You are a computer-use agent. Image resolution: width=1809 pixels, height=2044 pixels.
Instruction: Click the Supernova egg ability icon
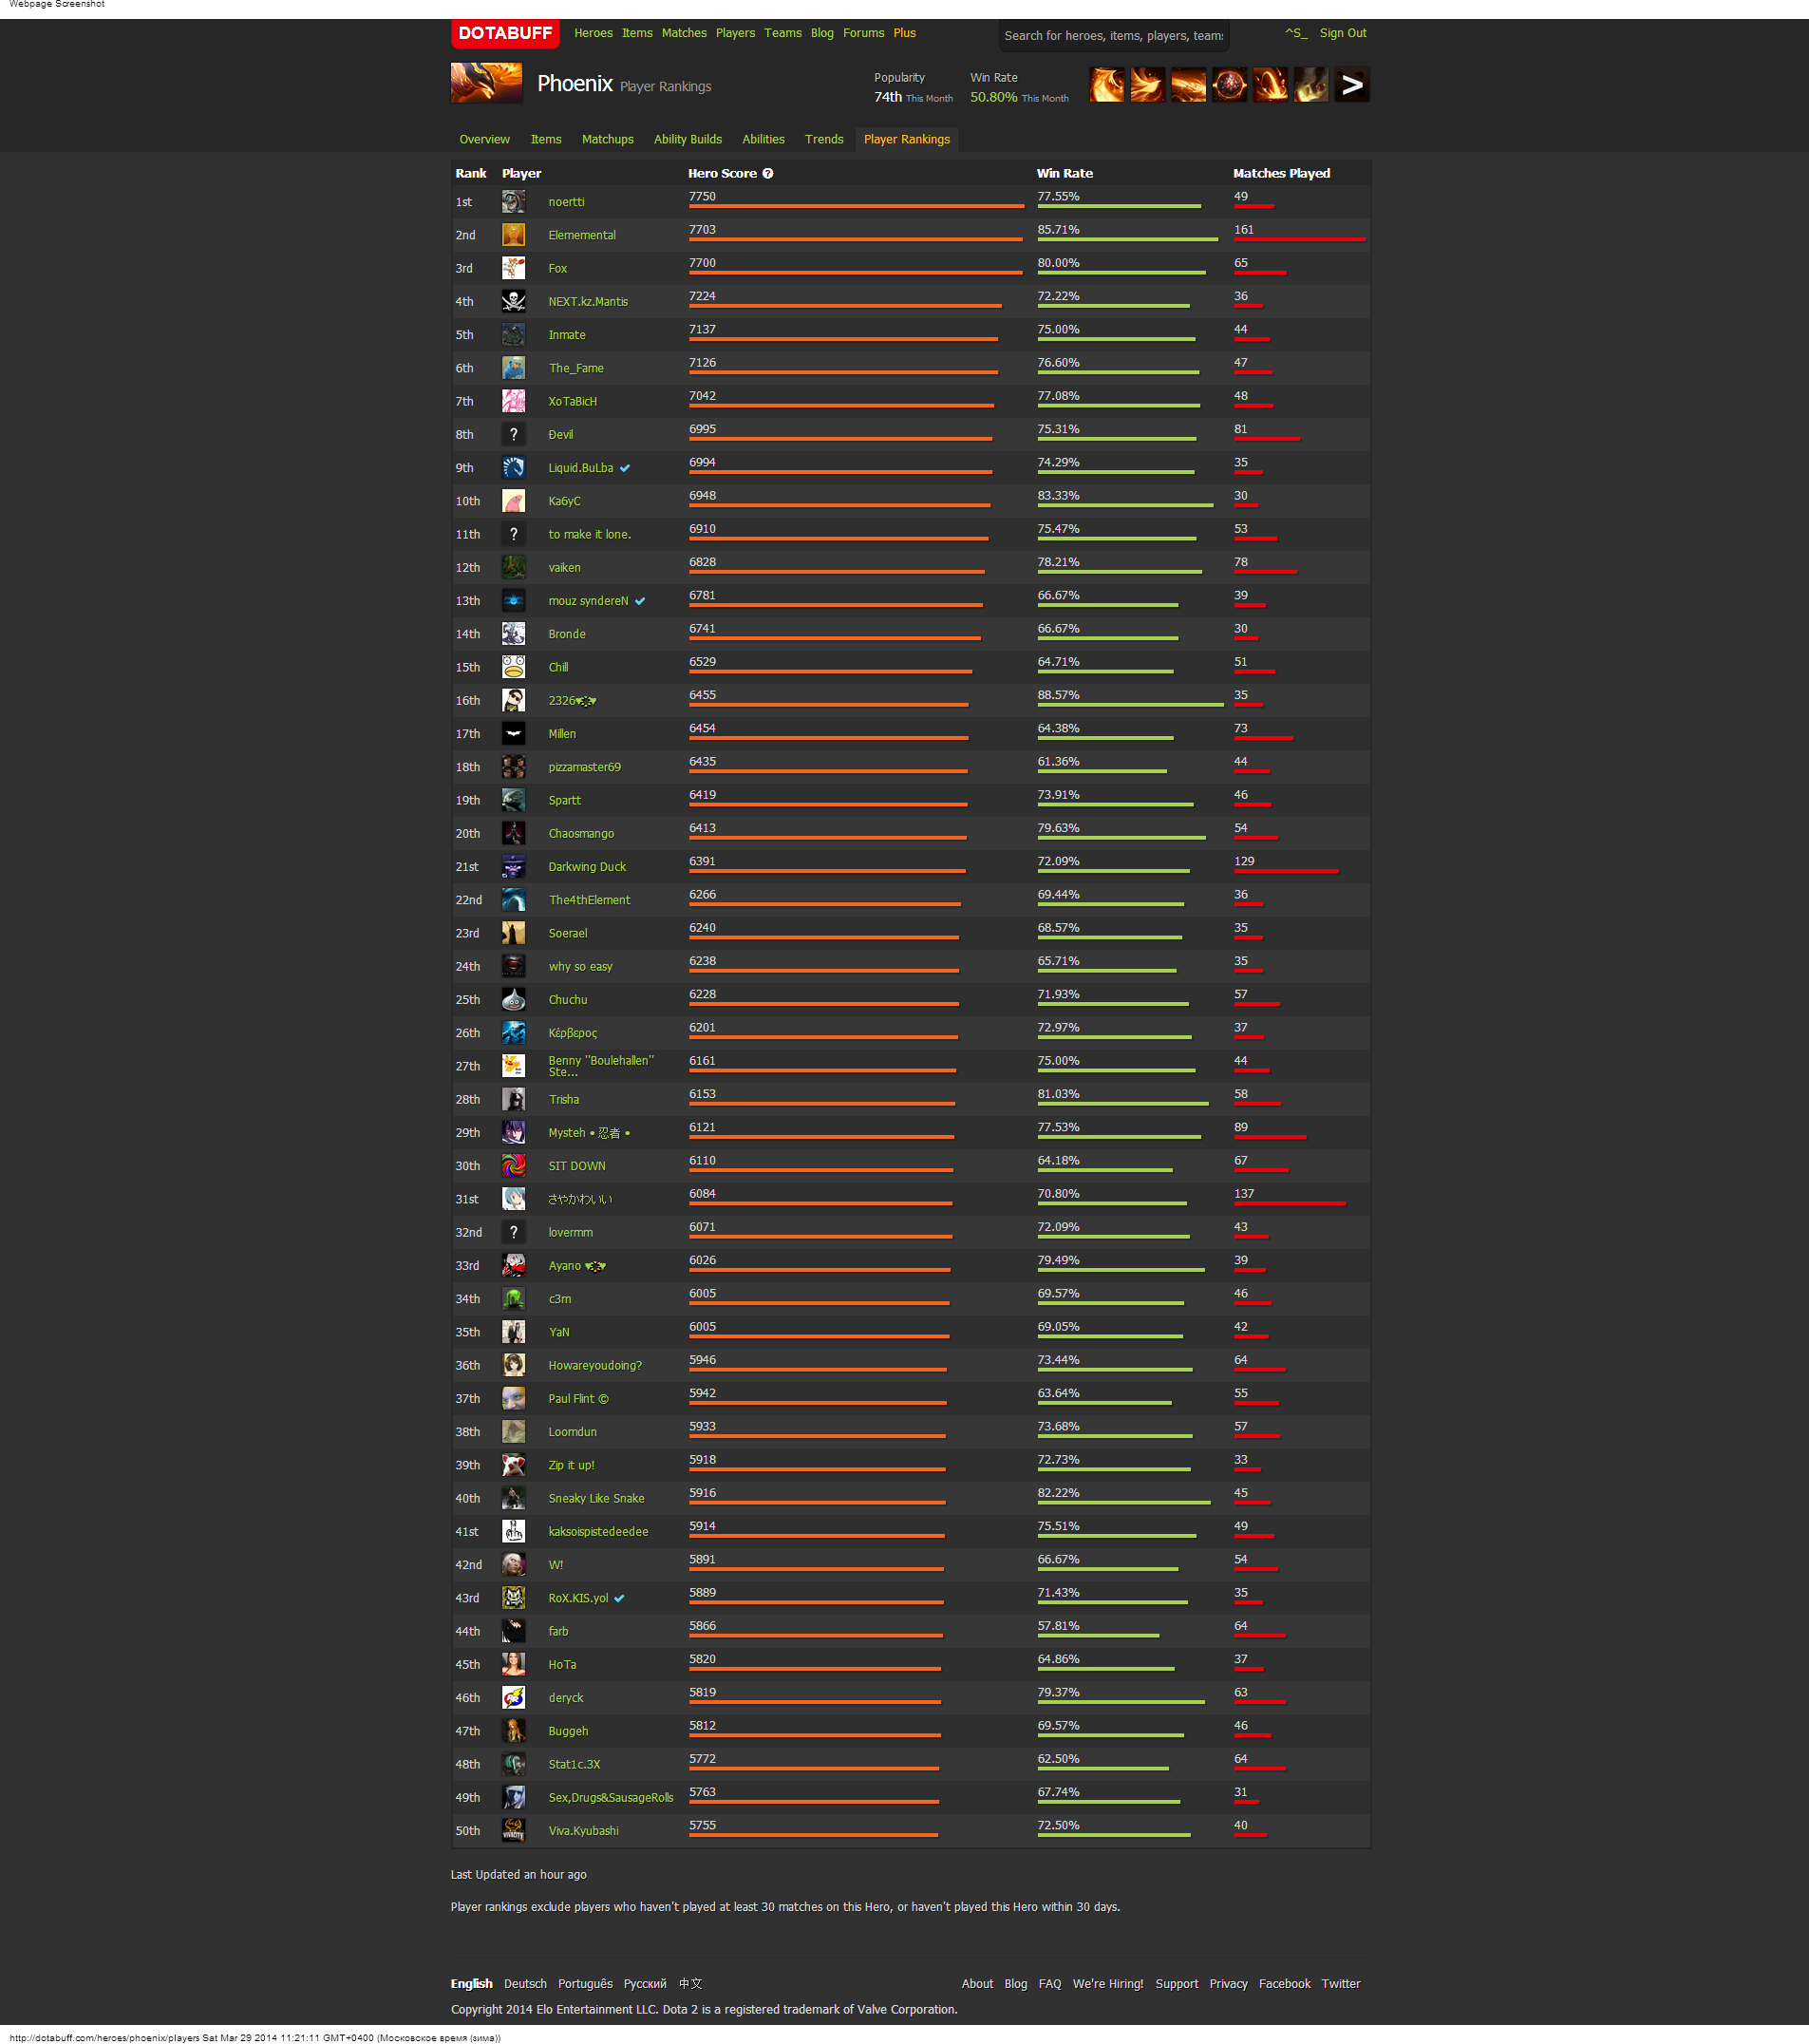point(1229,85)
